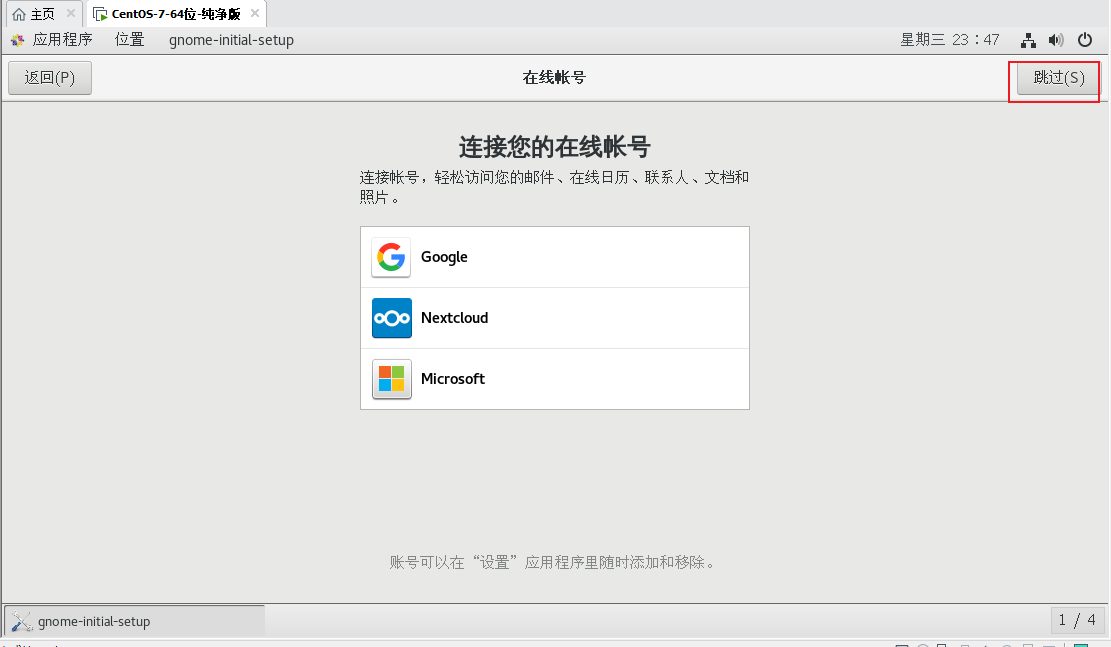Open the power icon in top panel
The width and height of the screenshot is (1111, 647).
point(1085,40)
